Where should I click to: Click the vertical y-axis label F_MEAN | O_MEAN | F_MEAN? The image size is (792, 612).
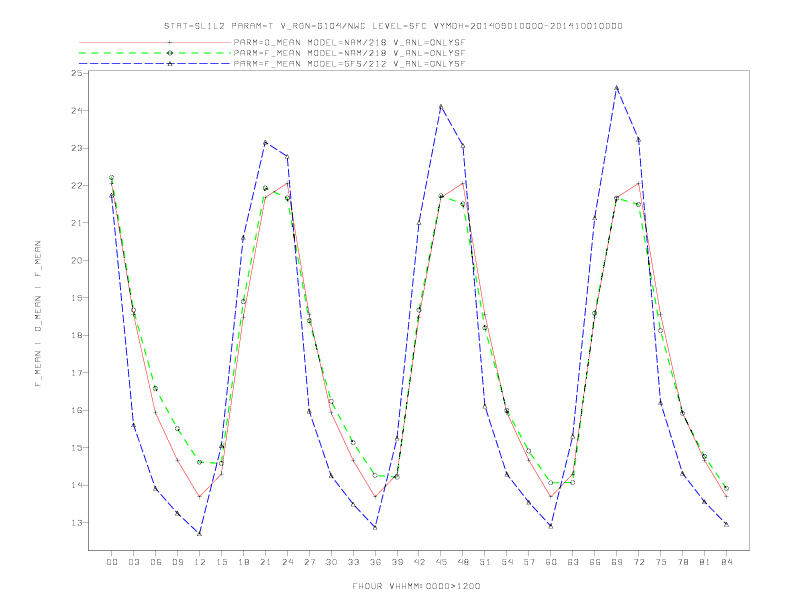38,314
